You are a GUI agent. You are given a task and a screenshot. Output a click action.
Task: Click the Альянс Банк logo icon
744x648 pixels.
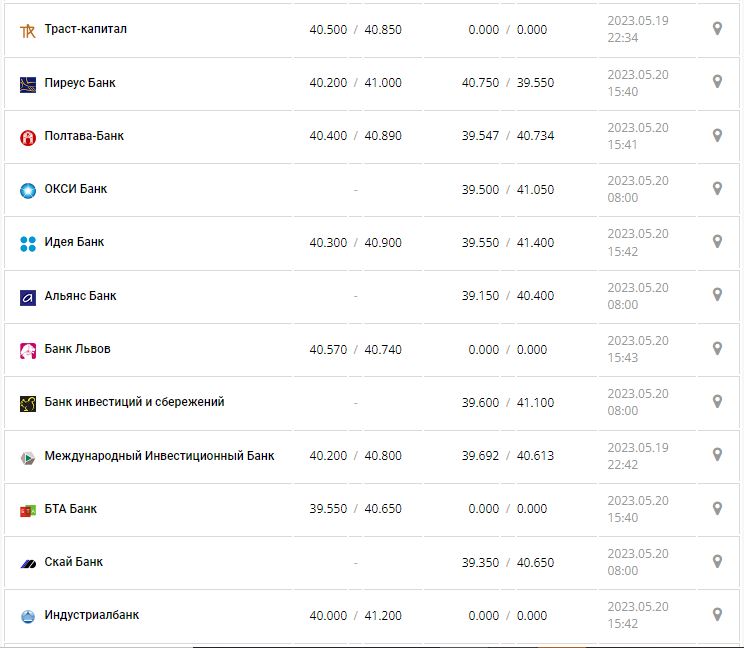click(28, 297)
